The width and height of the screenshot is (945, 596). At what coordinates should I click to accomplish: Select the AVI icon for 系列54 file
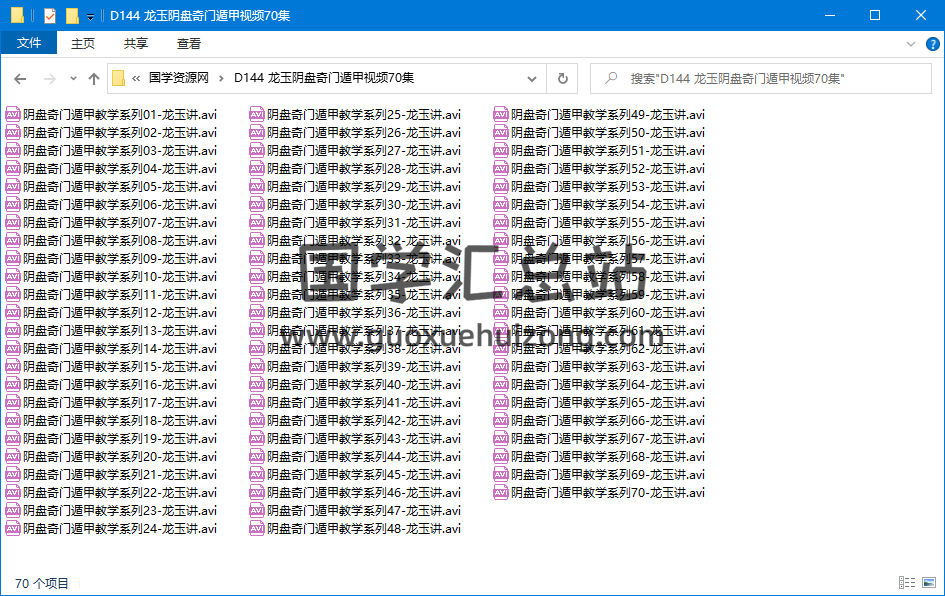coord(501,204)
